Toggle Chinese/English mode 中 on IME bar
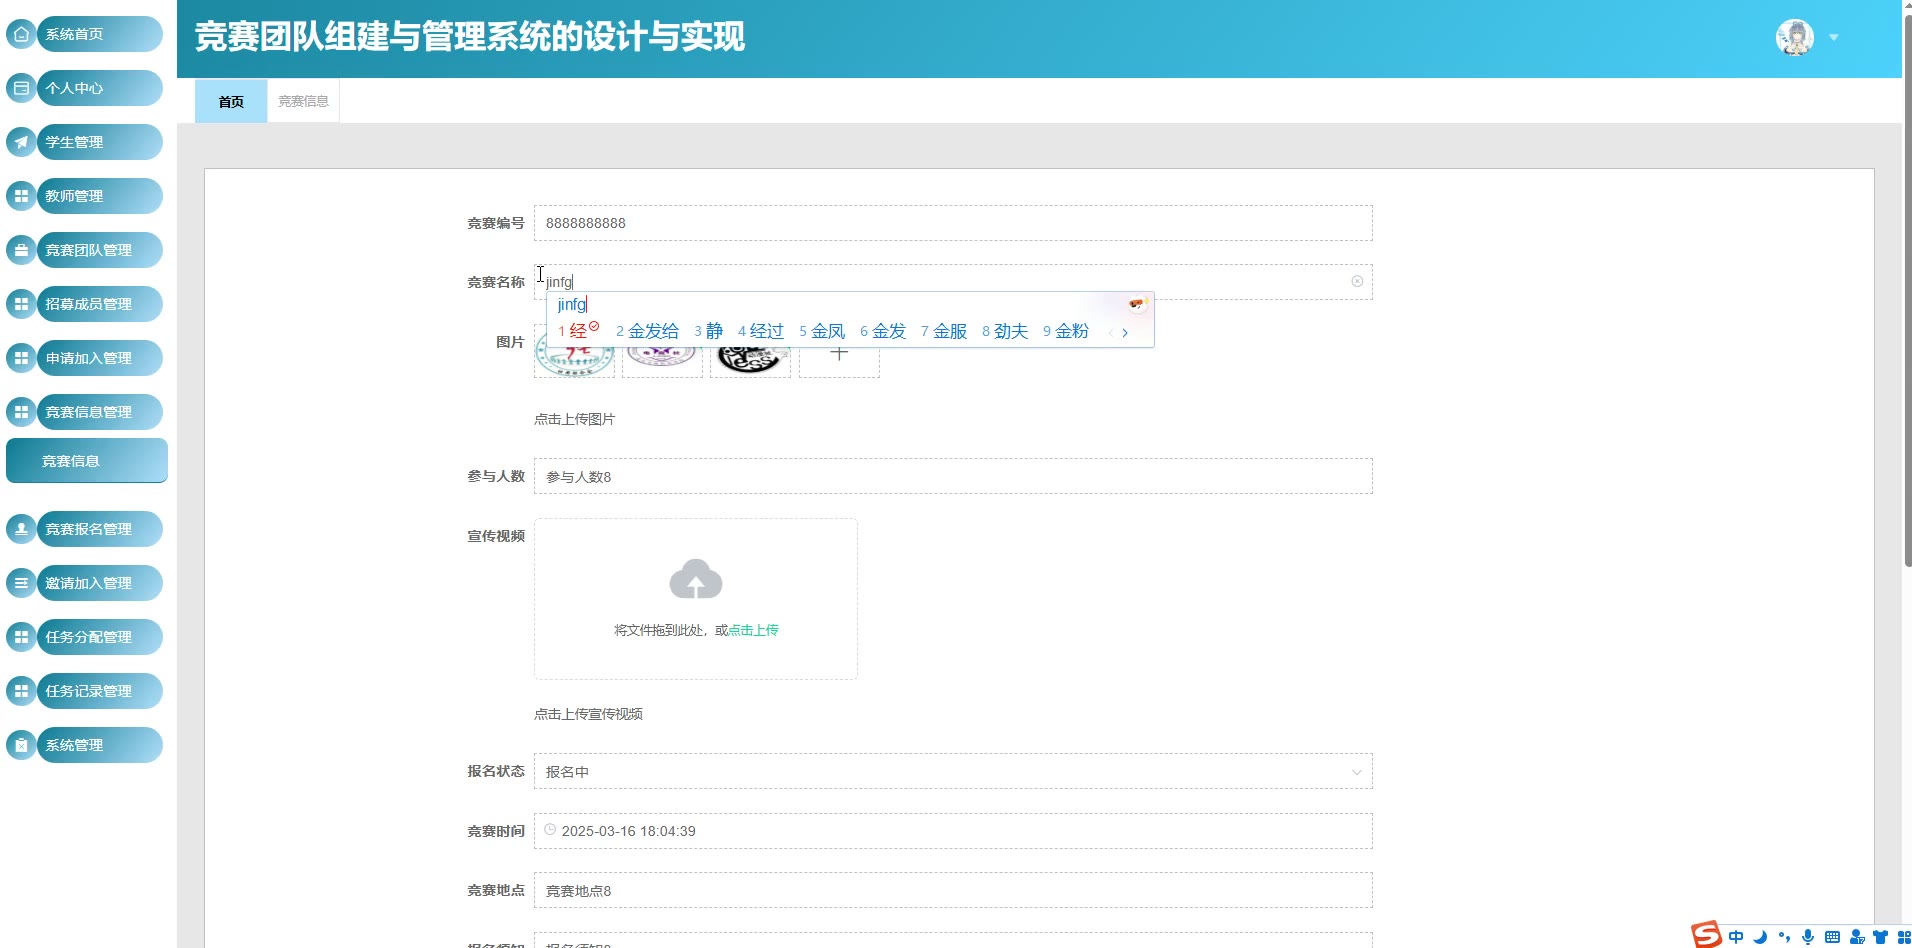Viewport: 1912px width, 948px height. [1736, 937]
